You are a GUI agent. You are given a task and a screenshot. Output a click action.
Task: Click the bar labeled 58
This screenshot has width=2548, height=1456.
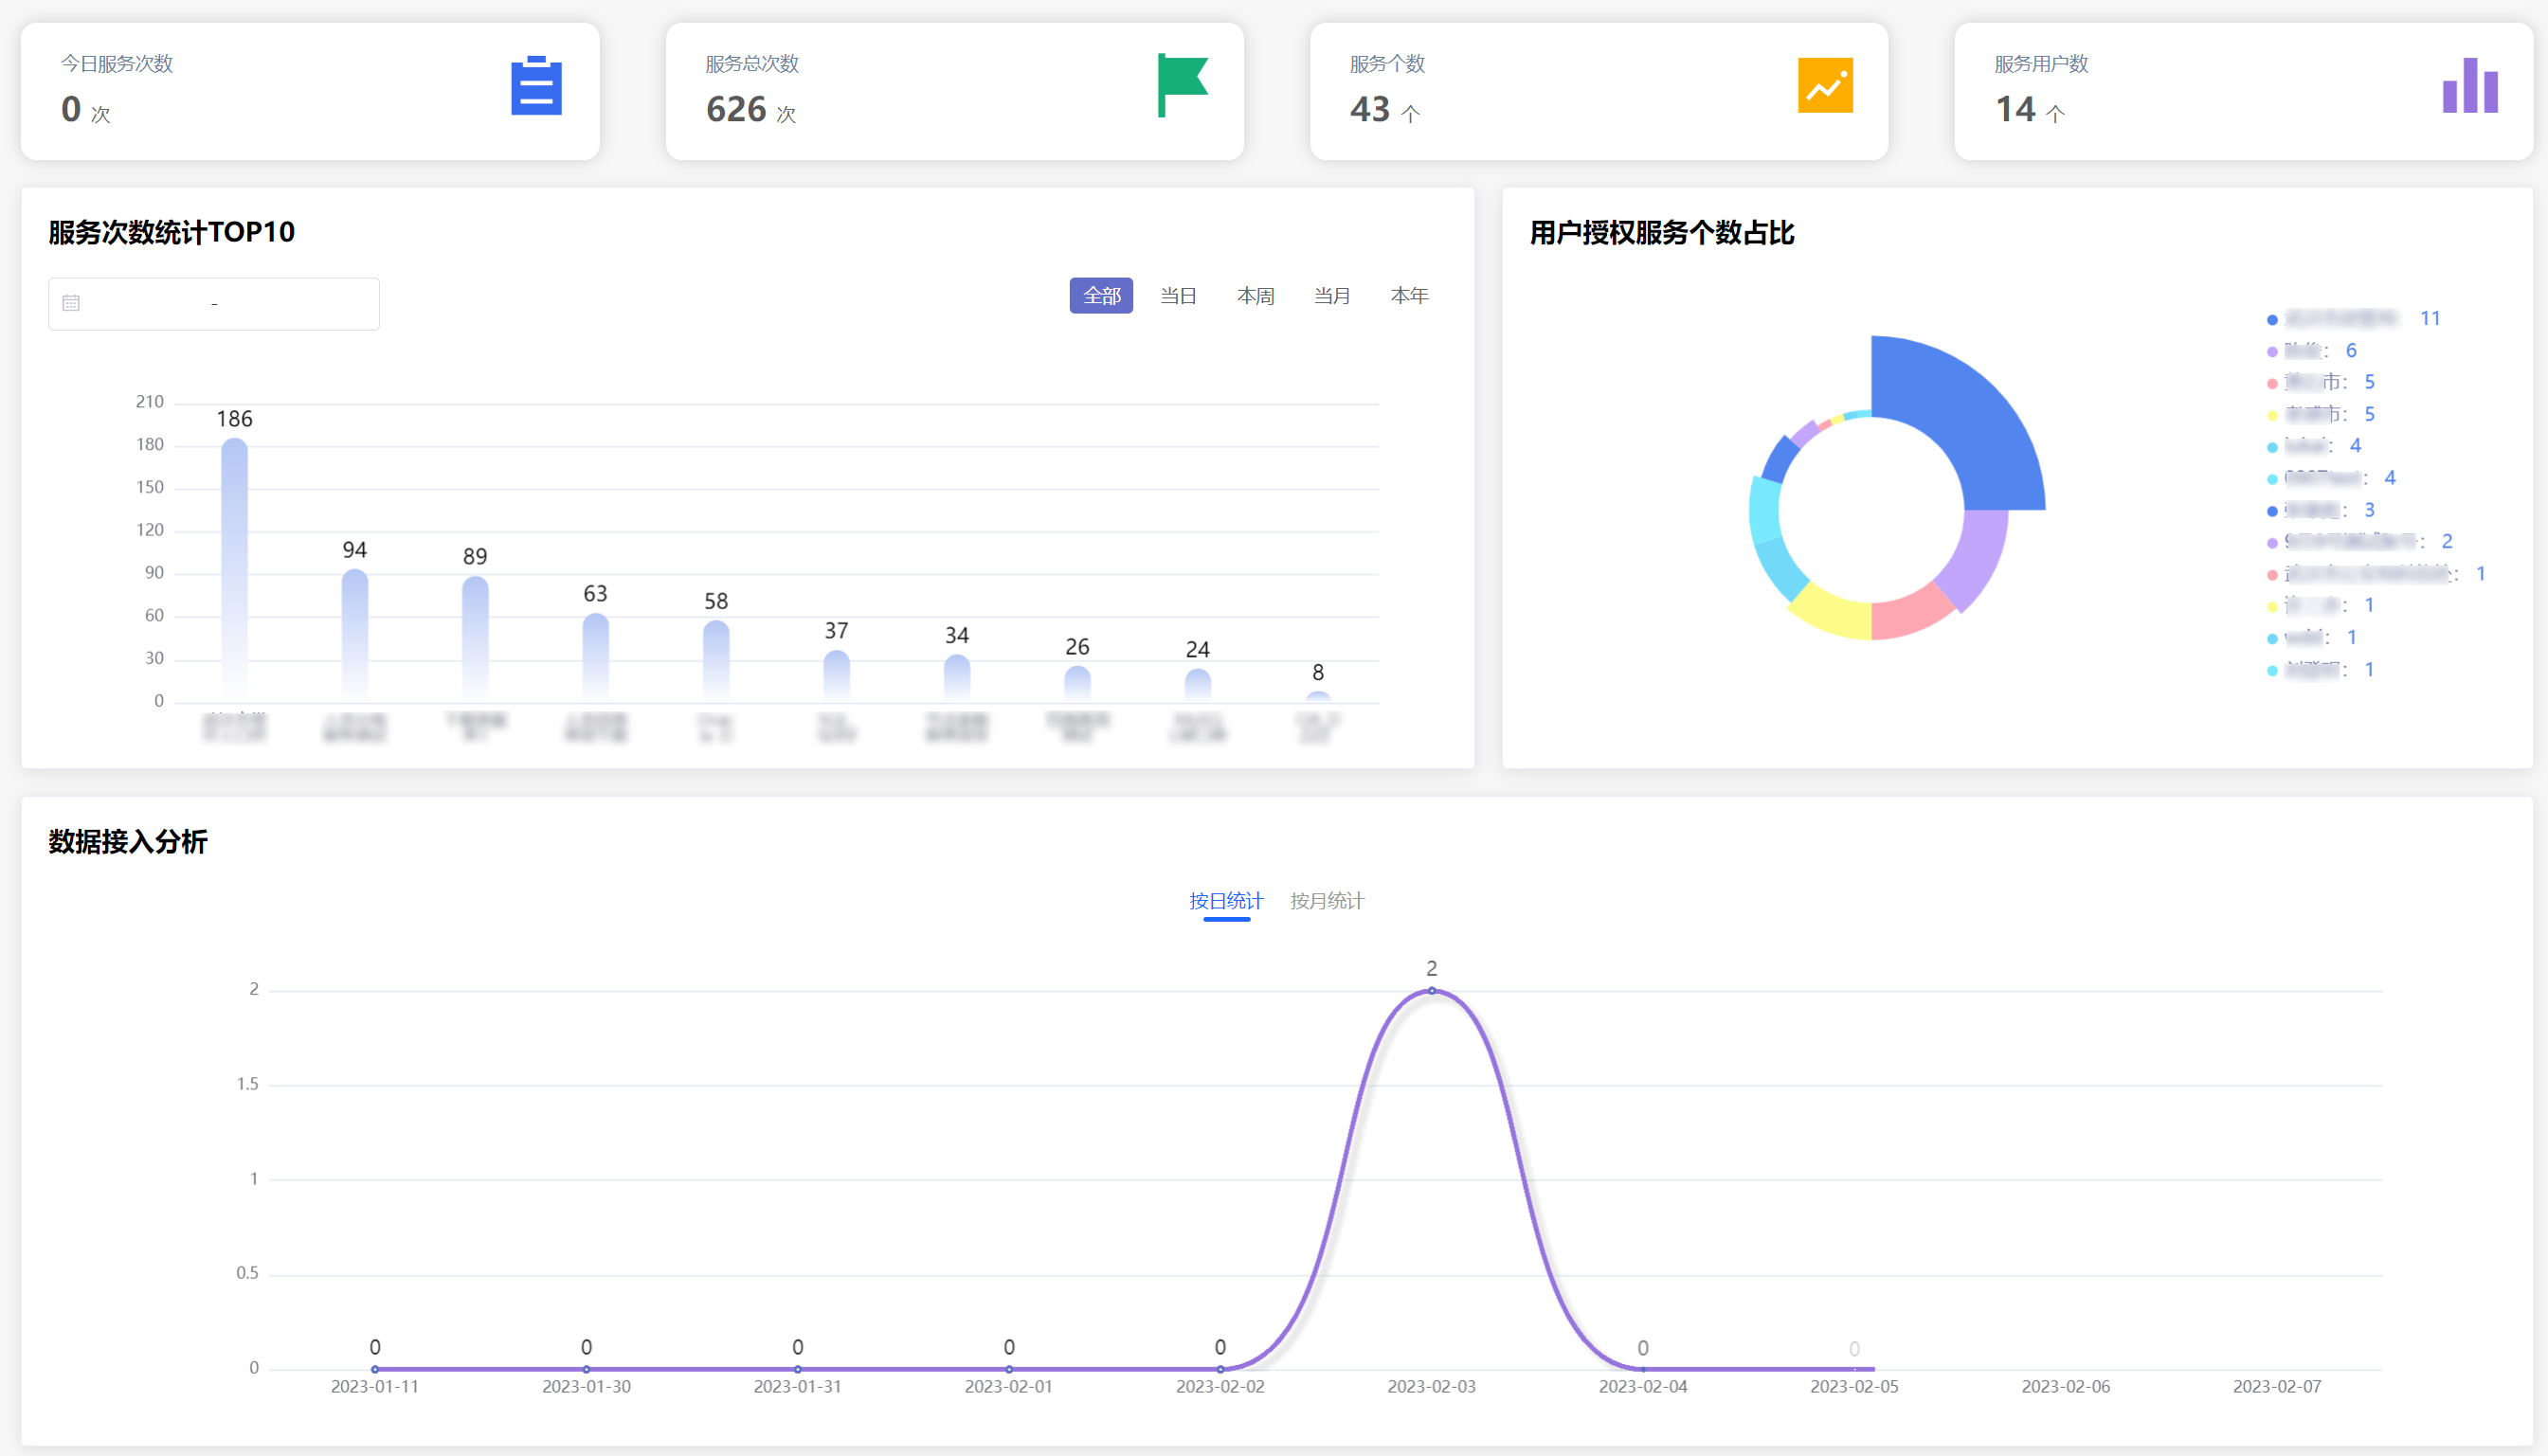716,660
